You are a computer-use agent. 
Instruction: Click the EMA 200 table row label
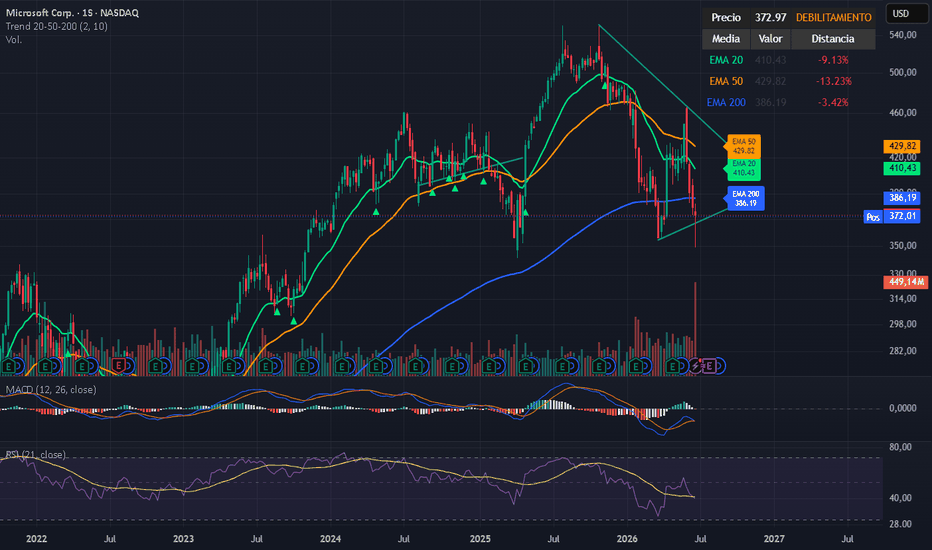pyautogui.click(x=726, y=102)
